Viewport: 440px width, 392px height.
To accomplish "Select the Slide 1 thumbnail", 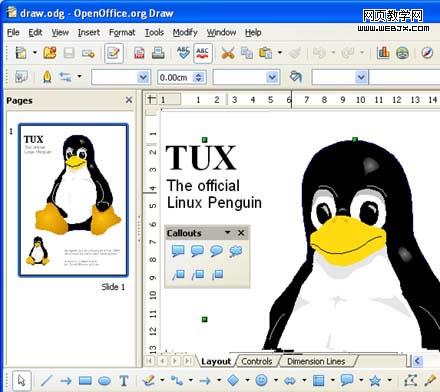I will 73,200.
